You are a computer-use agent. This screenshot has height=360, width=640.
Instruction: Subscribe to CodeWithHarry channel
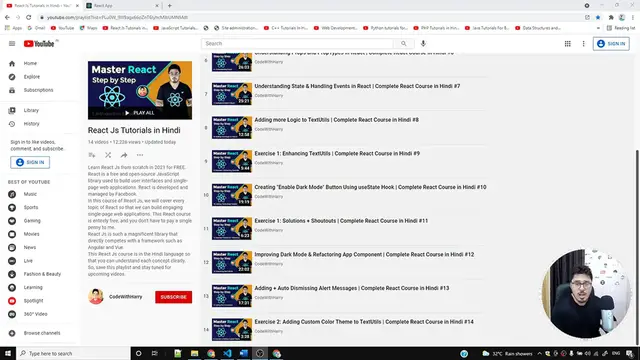(x=173, y=297)
